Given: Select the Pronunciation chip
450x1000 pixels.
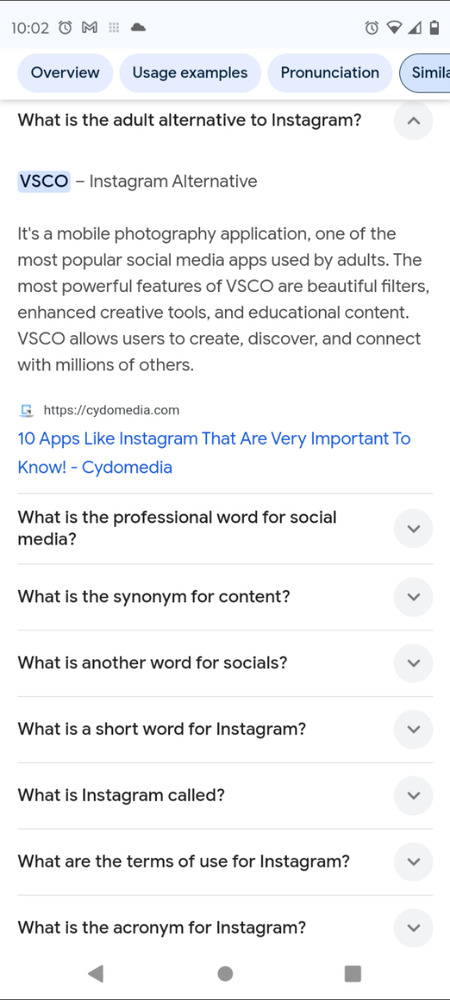Looking at the screenshot, I should [330, 73].
